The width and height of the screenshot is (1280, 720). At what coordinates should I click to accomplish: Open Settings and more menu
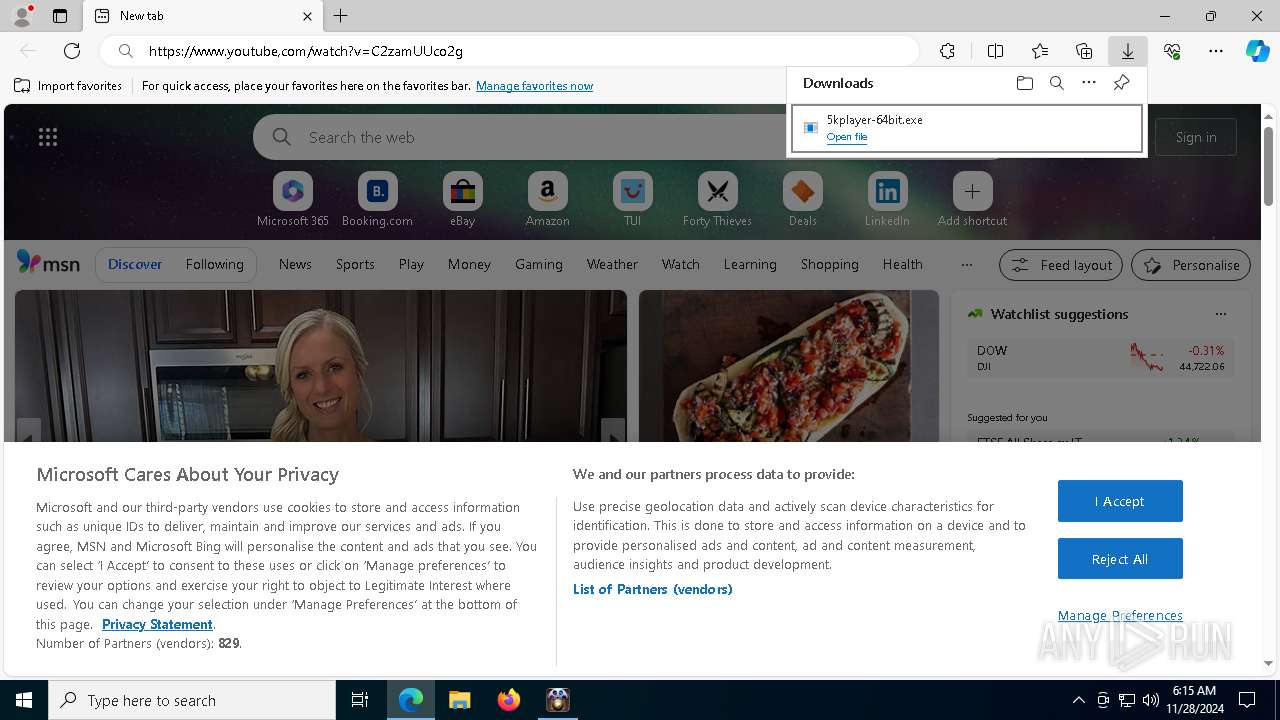click(x=1216, y=51)
